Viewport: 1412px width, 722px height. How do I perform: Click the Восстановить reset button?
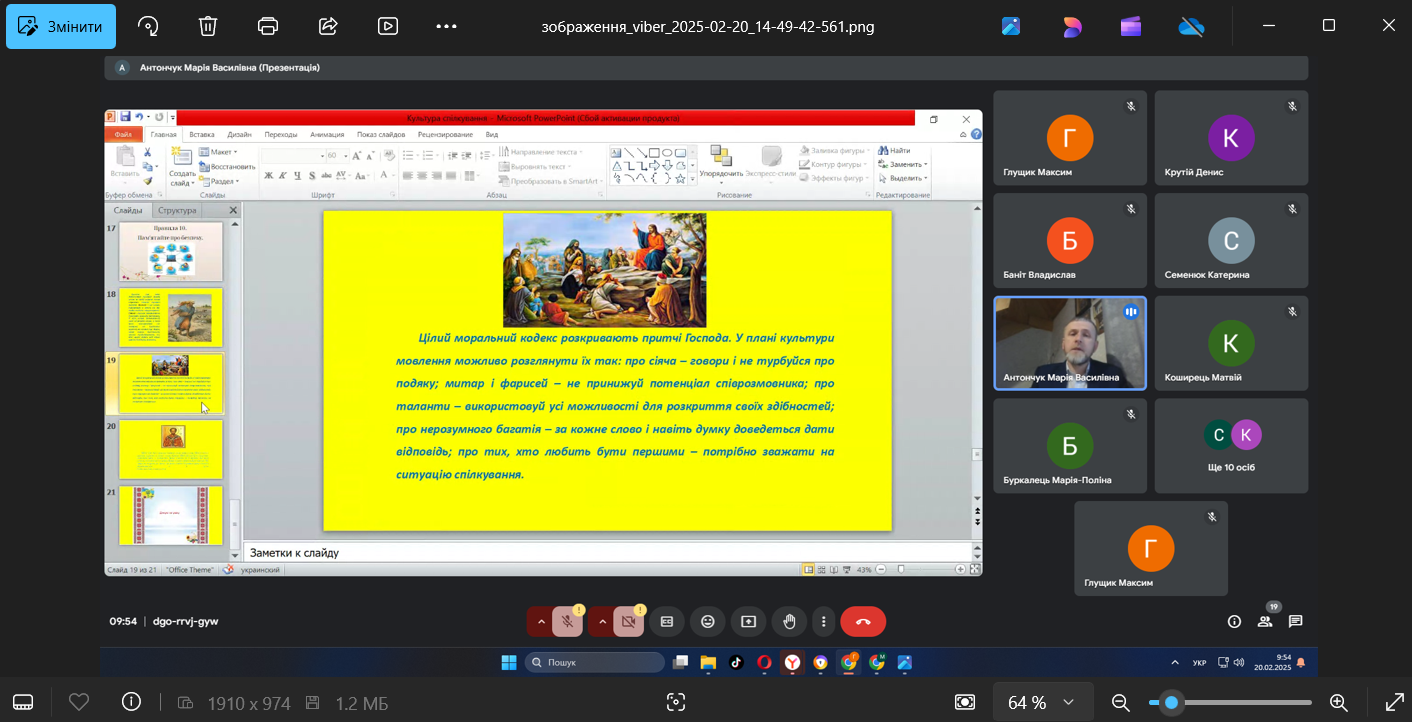point(227,166)
